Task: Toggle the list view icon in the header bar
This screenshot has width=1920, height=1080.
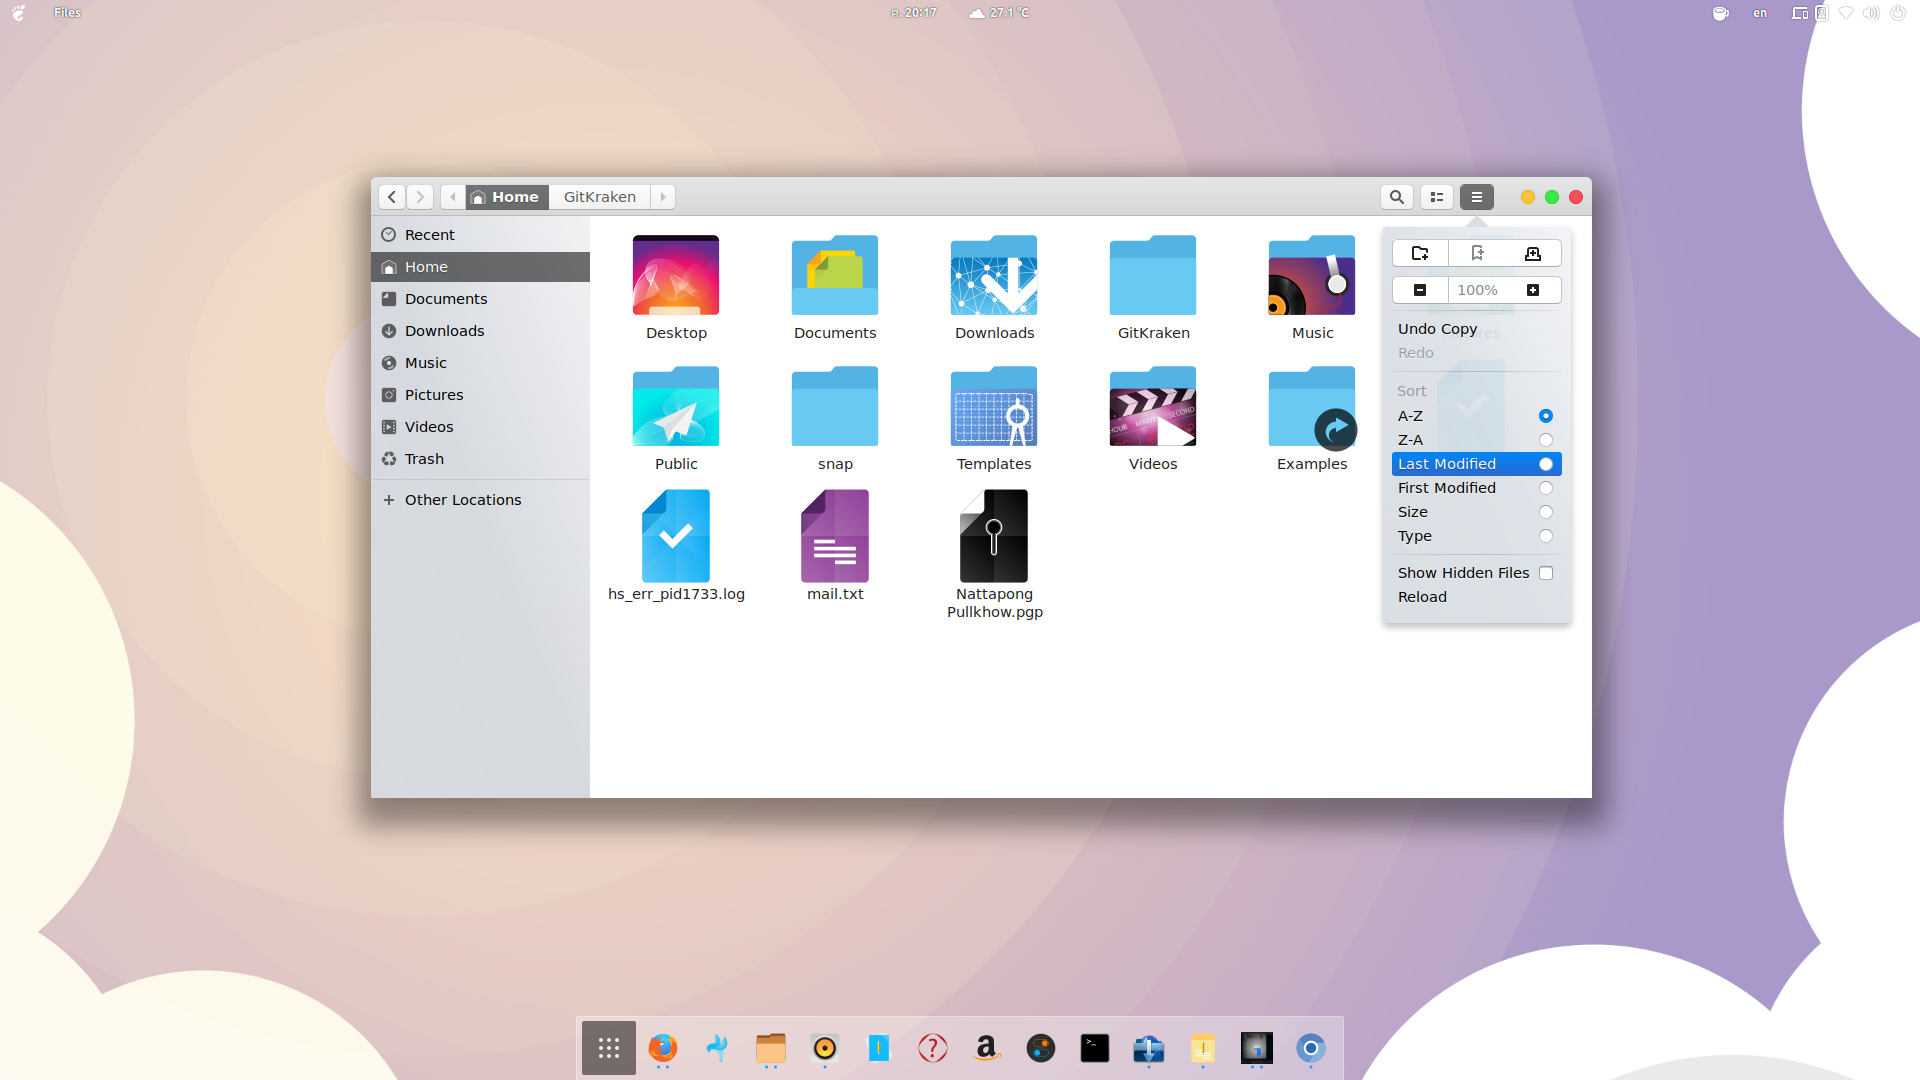Action: point(1437,197)
